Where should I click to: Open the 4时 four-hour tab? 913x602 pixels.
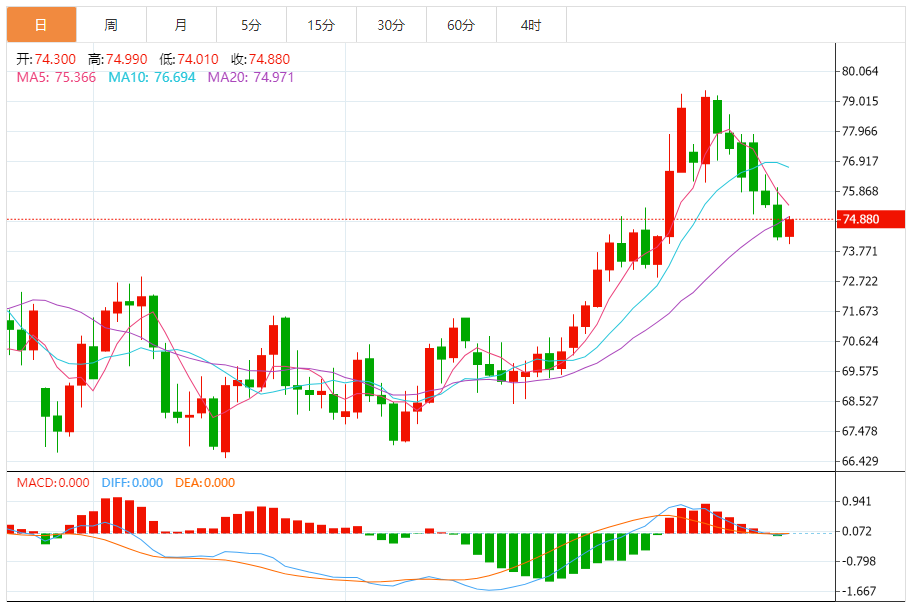531,25
